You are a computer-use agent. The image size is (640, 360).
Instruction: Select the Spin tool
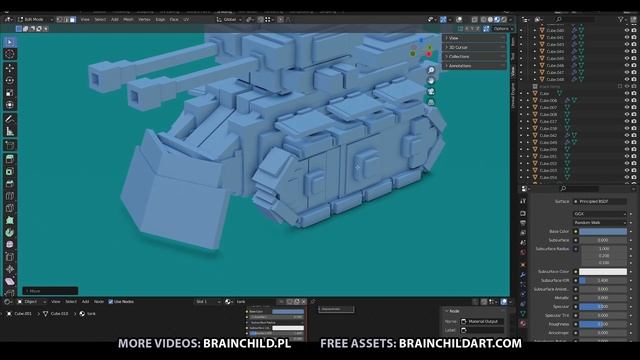10,233
